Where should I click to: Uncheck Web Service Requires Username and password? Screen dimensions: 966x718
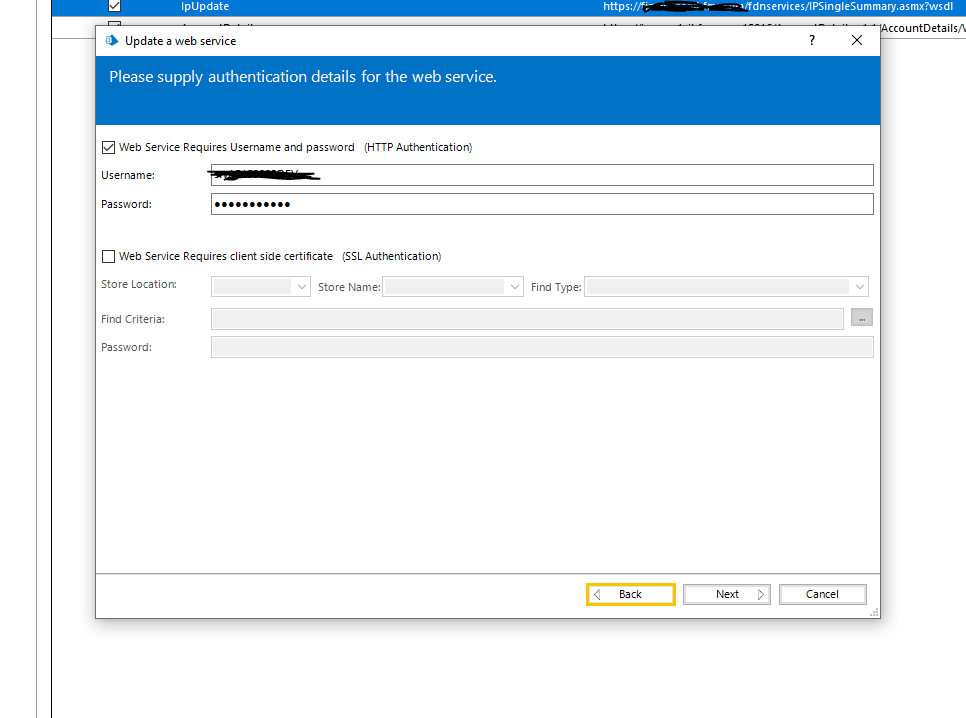pos(108,147)
